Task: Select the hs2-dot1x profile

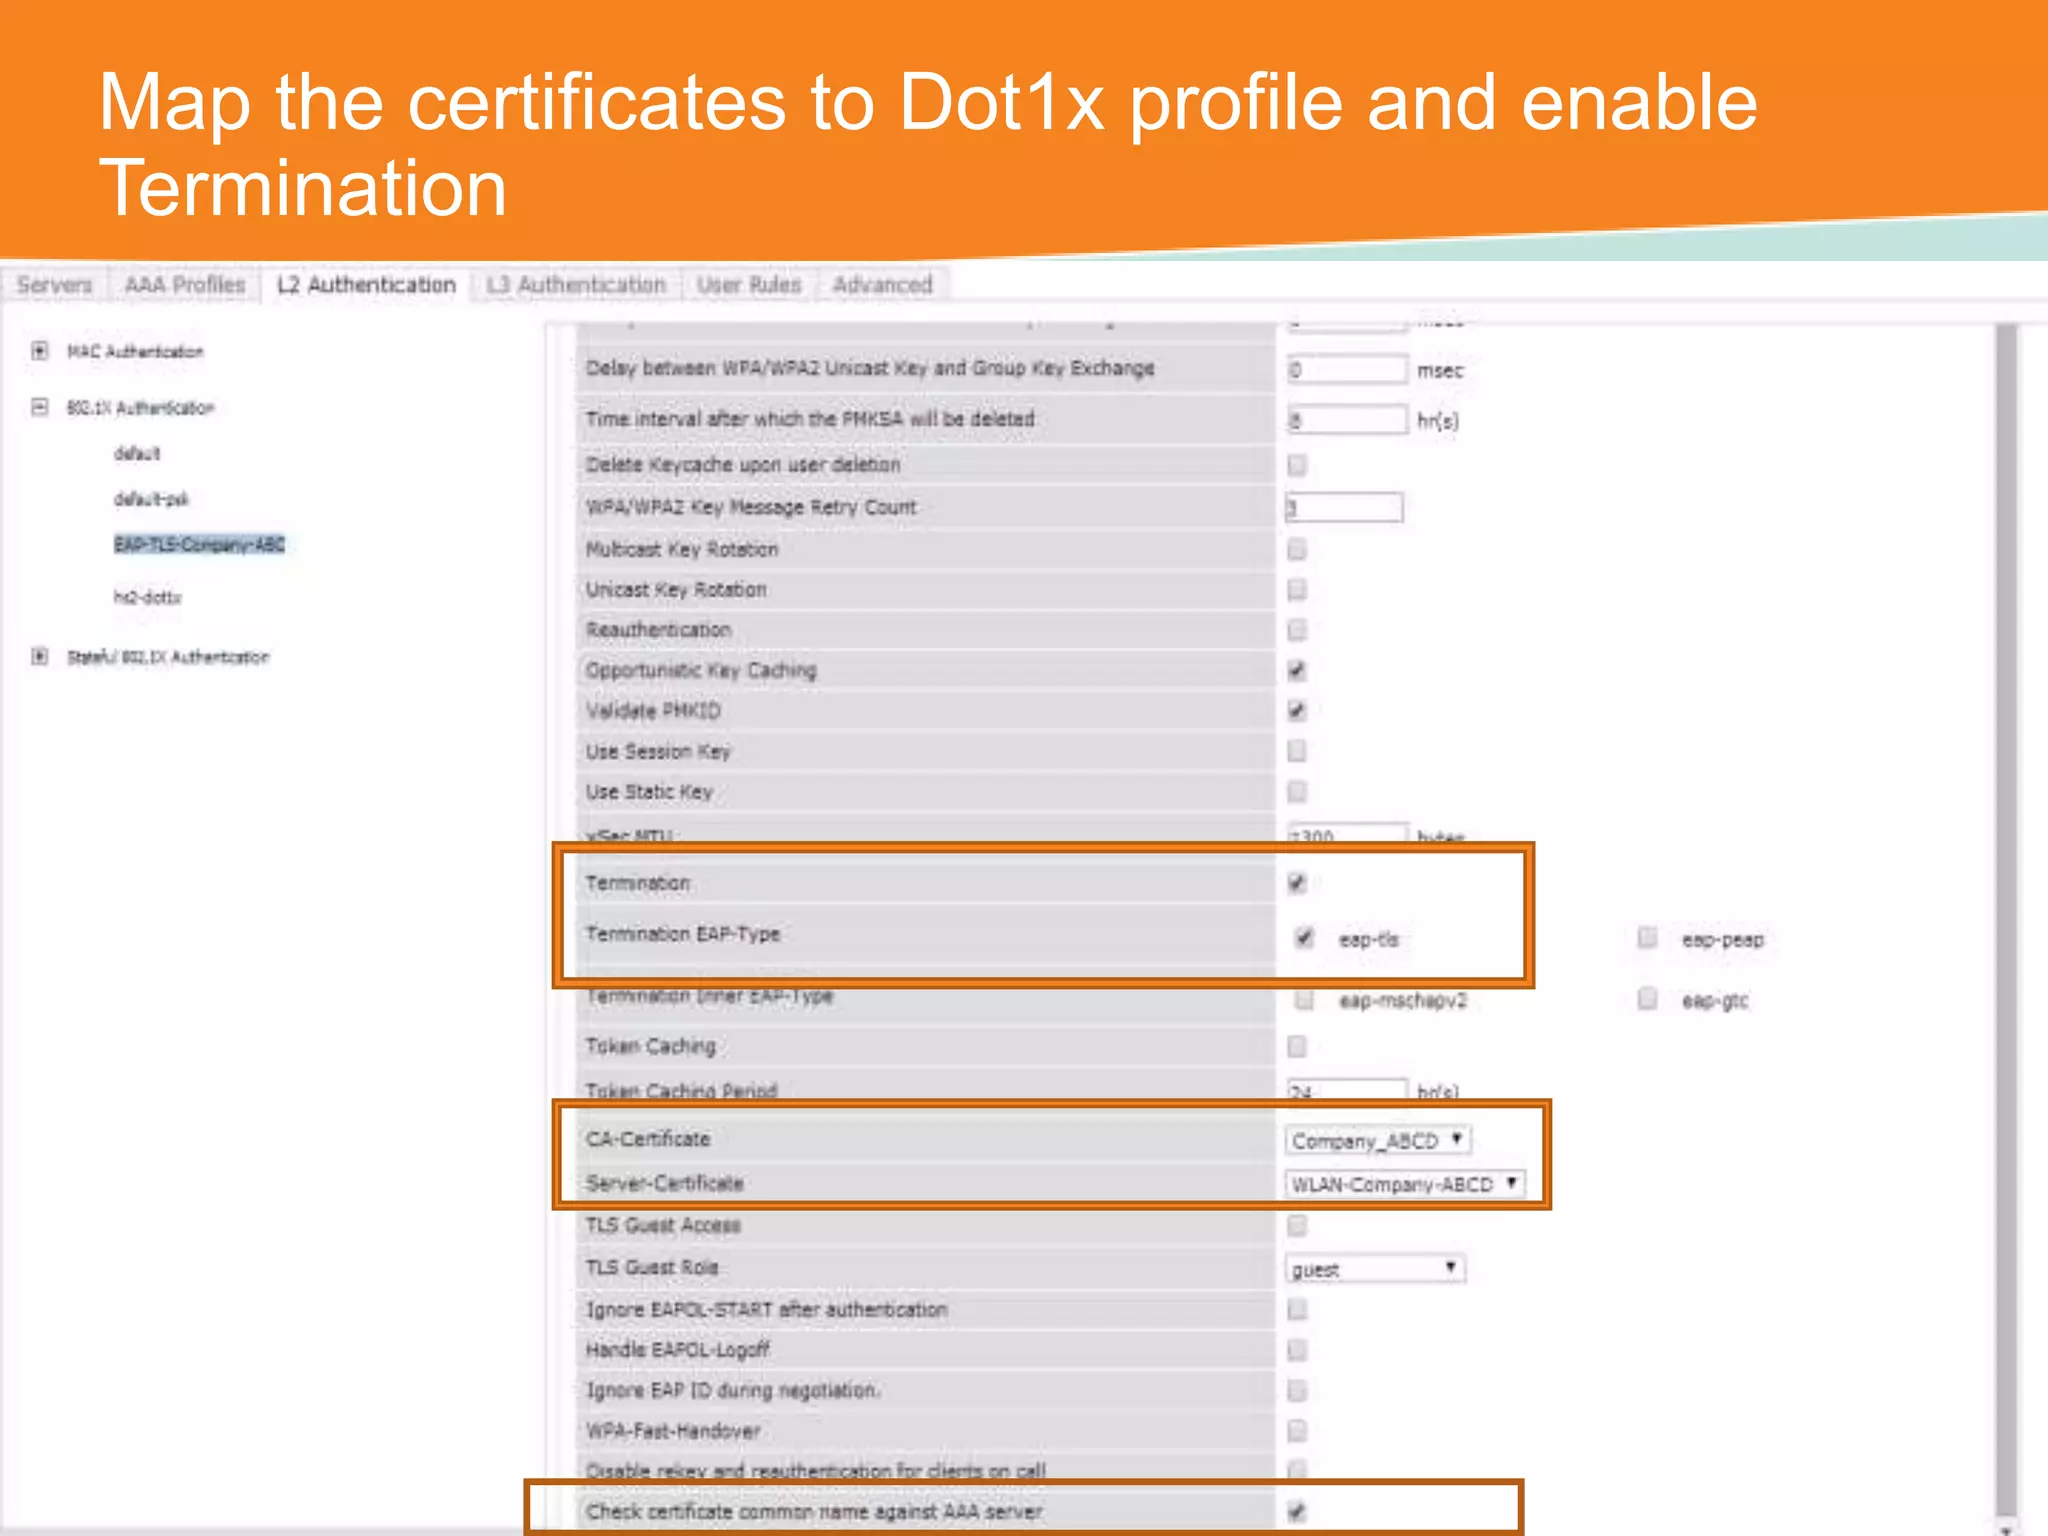Action: [147, 598]
